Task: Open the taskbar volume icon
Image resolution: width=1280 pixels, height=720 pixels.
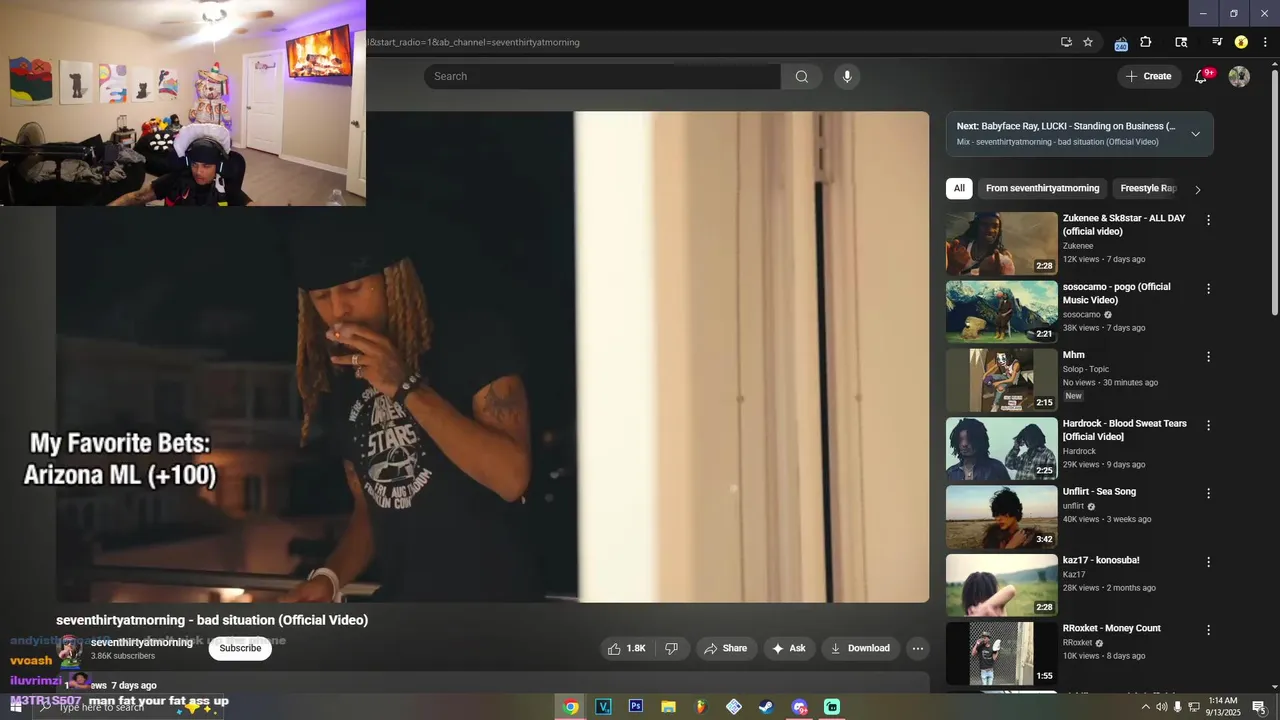Action: click(1161, 707)
